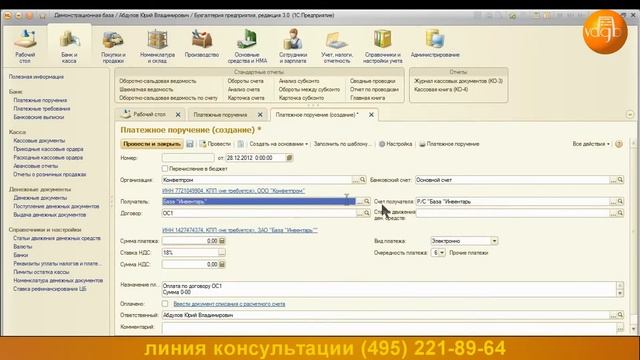Click the magnifier icon next to Организация
The height and width of the screenshot is (360, 640).
tap(362, 180)
